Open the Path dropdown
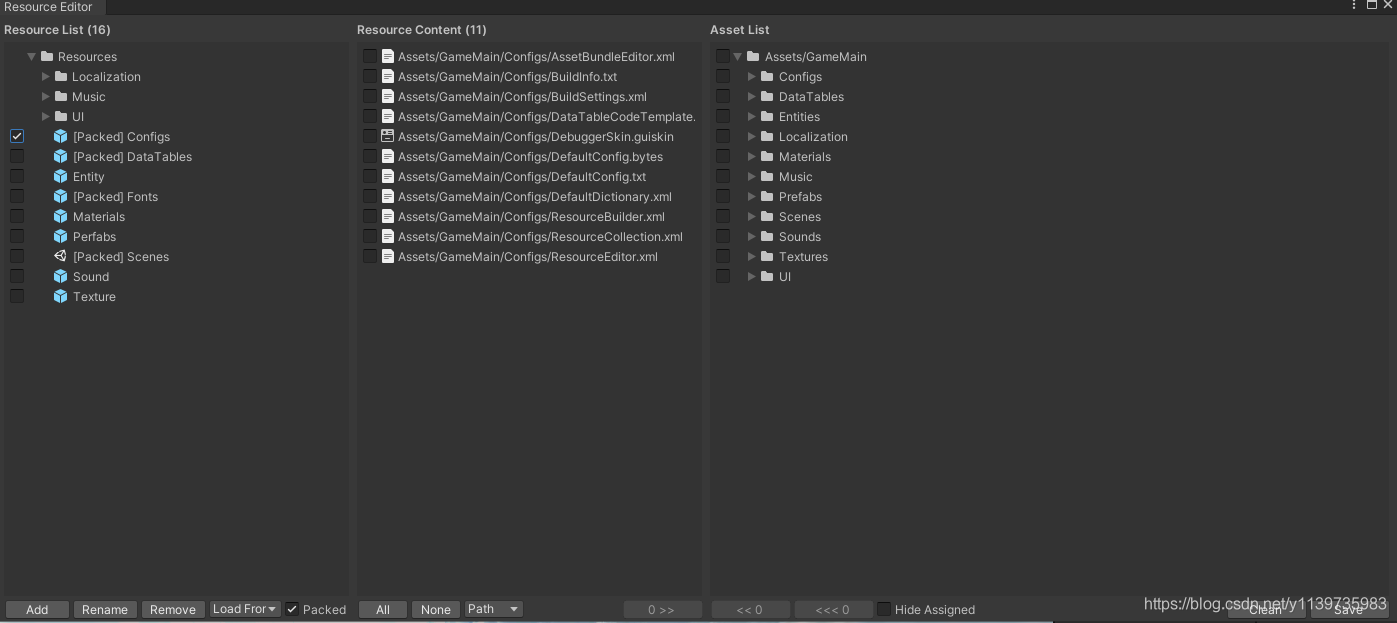The height and width of the screenshot is (623, 1397). click(x=493, y=609)
